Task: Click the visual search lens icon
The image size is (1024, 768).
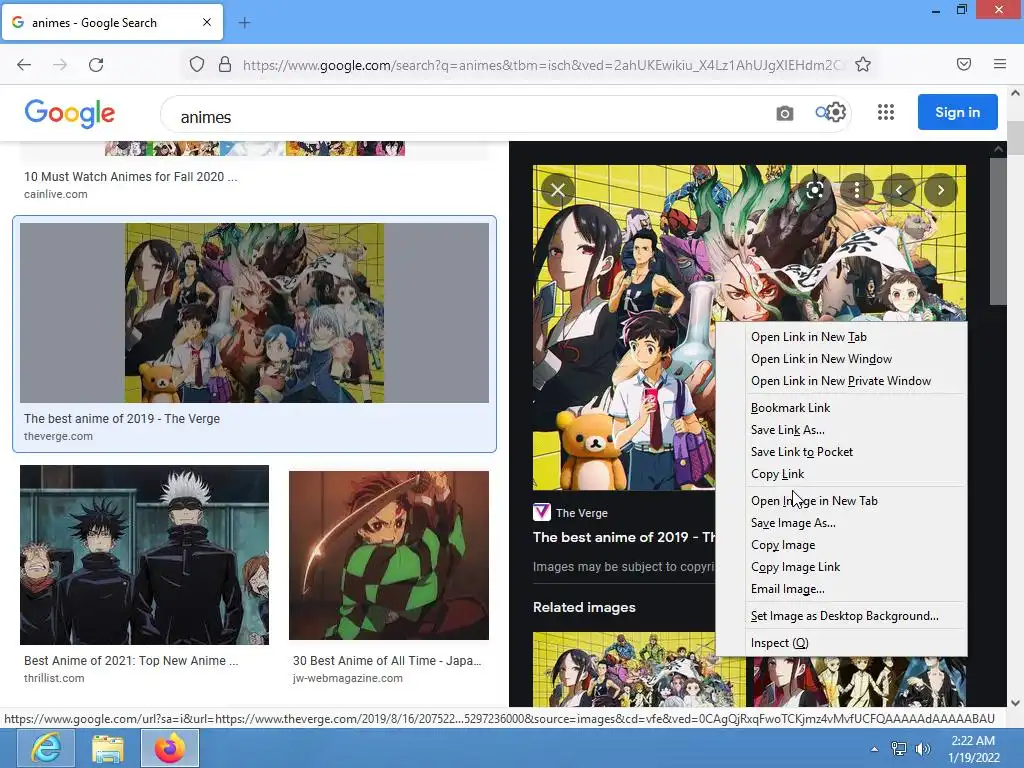Action: 814,190
